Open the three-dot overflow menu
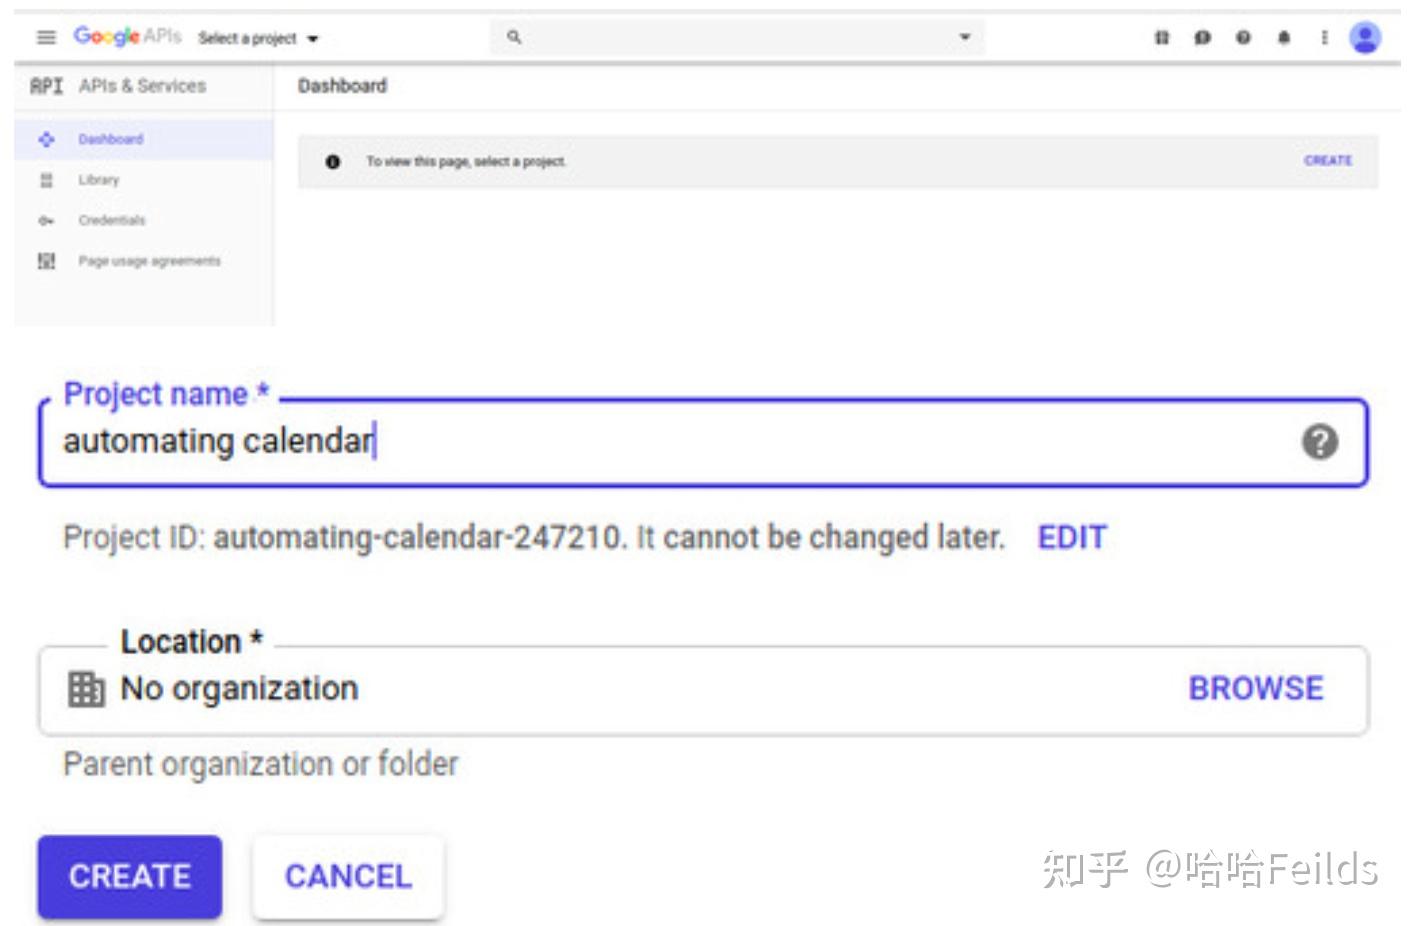 (1324, 36)
